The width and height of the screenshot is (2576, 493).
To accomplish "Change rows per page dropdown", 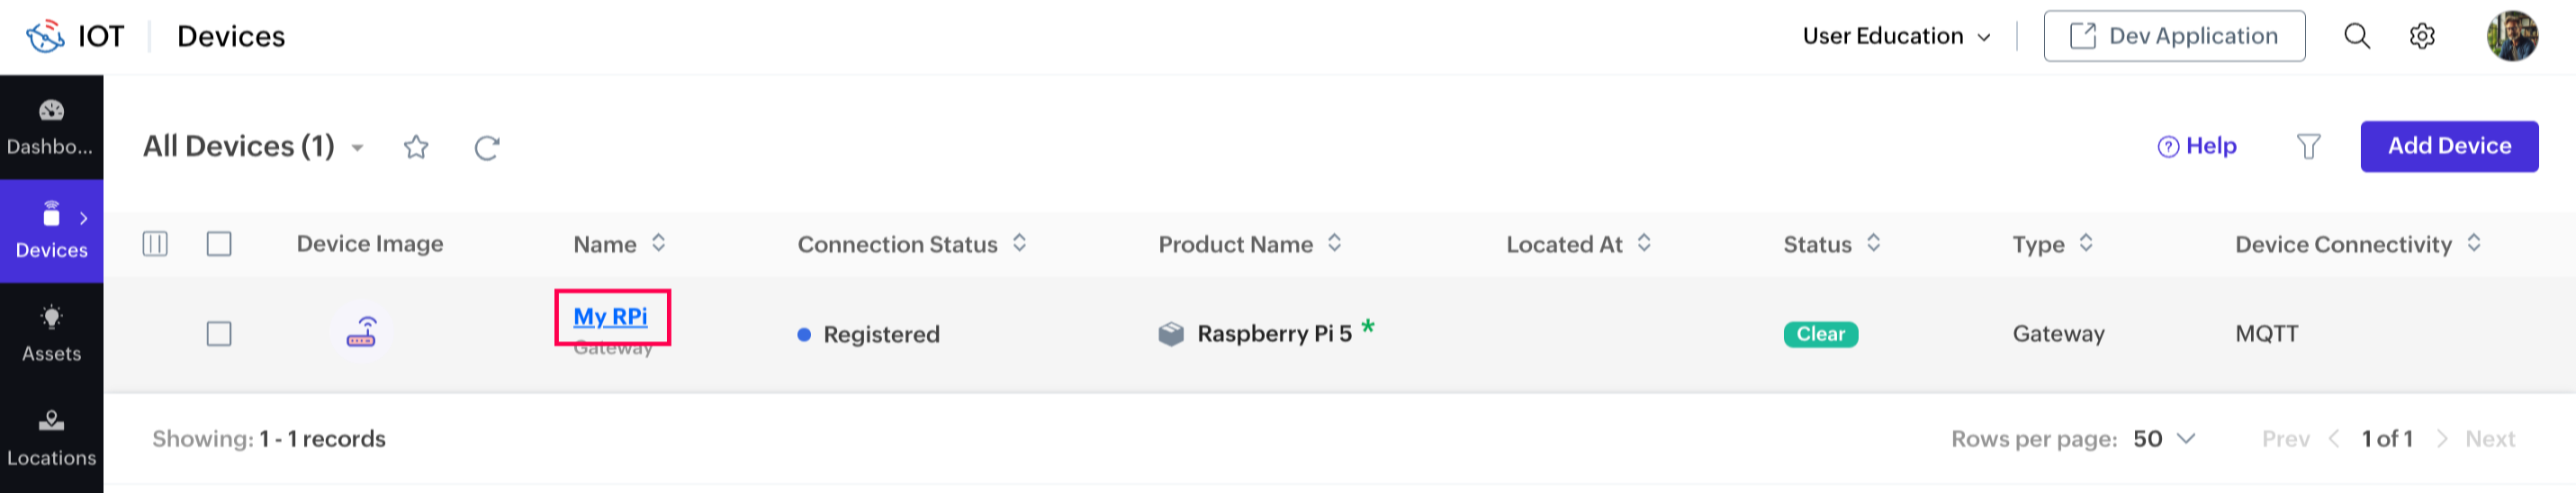I will point(2165,439).
